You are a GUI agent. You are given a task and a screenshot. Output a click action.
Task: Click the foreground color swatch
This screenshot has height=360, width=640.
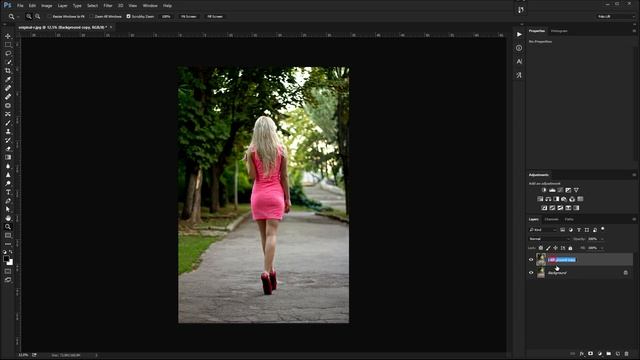coord(6,259)
